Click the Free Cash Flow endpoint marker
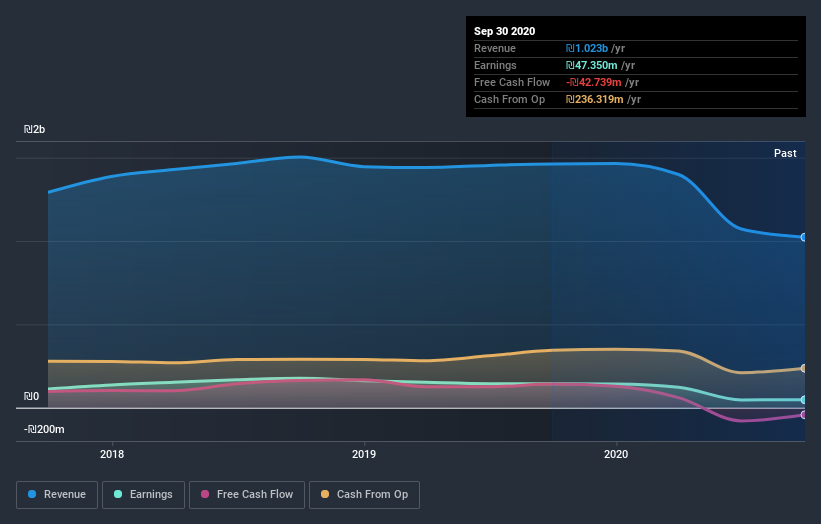The height and width of the screenshot is (524, 821). point(804,415)
